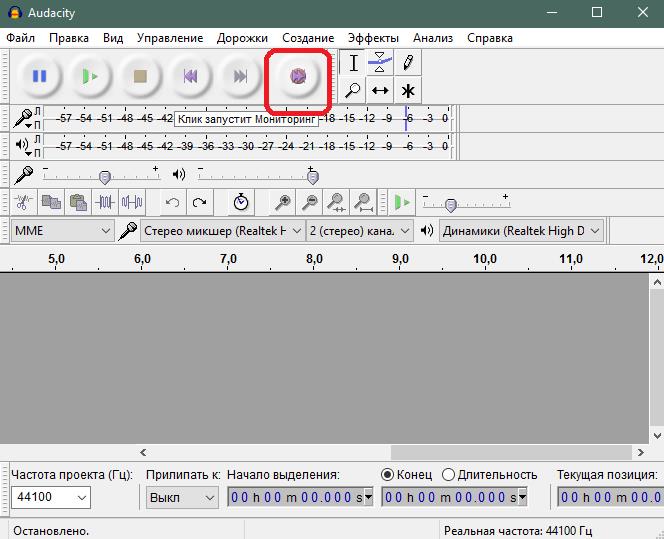Screen dimensions: 664x539
Task: Open the Эффекты menu
Action: pos(373,38)
